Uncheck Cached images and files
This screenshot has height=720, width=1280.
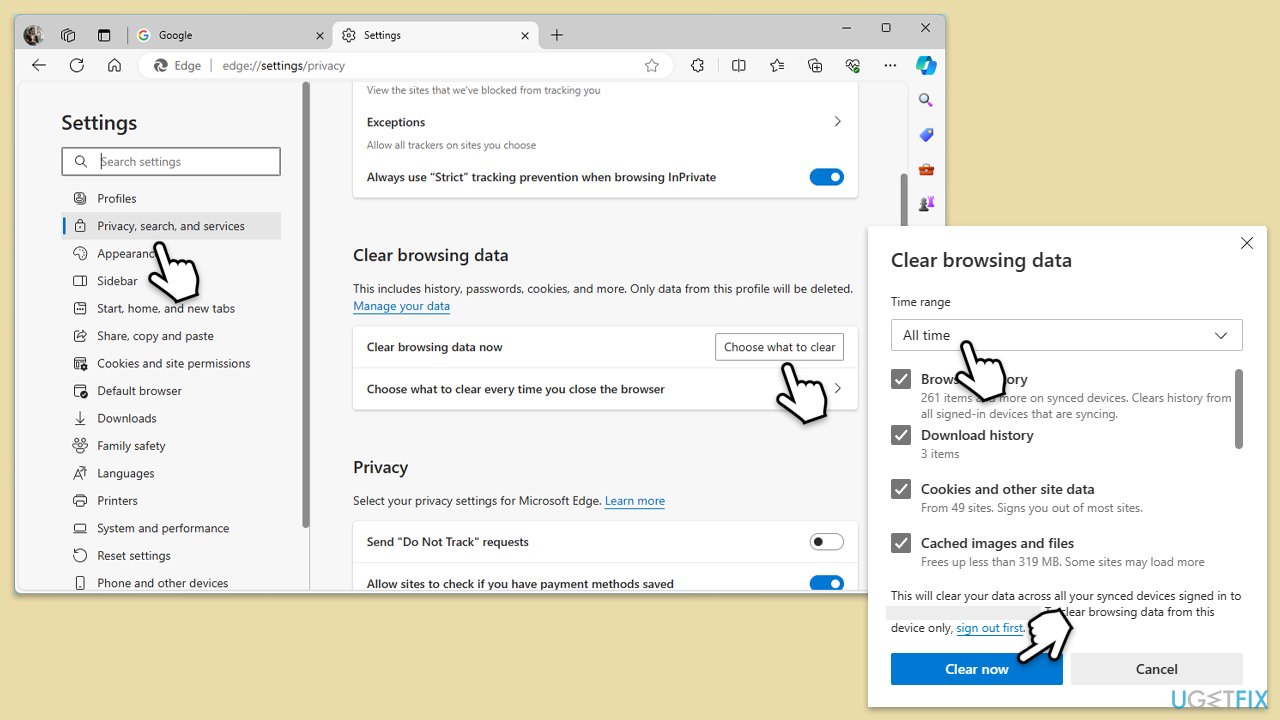point(901,543)
